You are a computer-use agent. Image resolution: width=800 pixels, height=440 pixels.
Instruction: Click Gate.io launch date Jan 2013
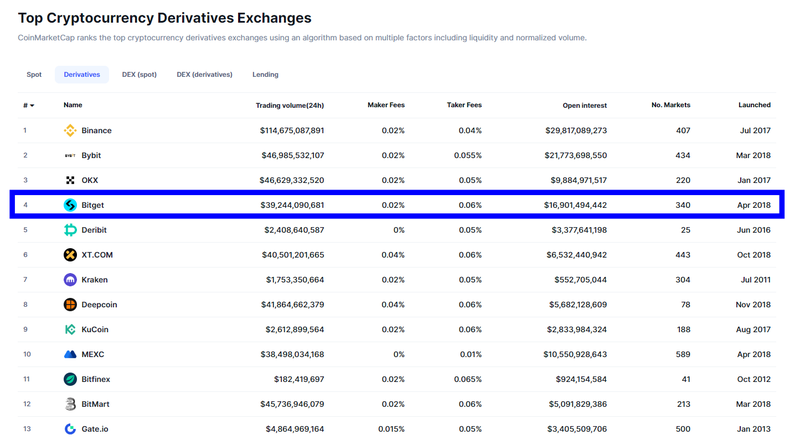754,429
